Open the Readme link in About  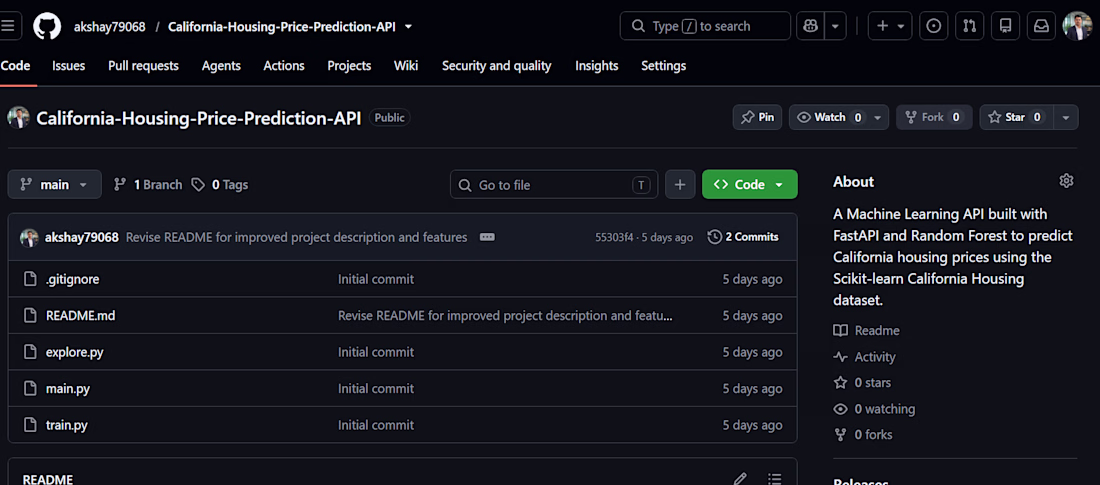click(866, 331)
